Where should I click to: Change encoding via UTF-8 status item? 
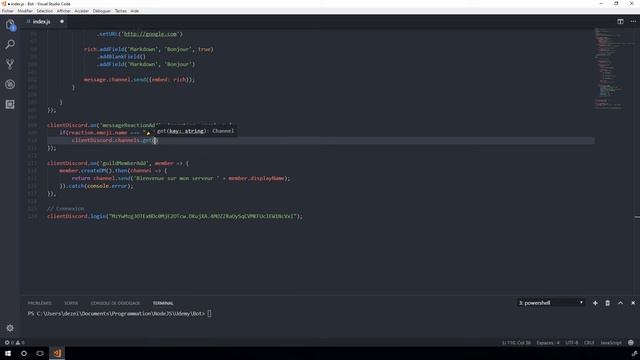571,342
